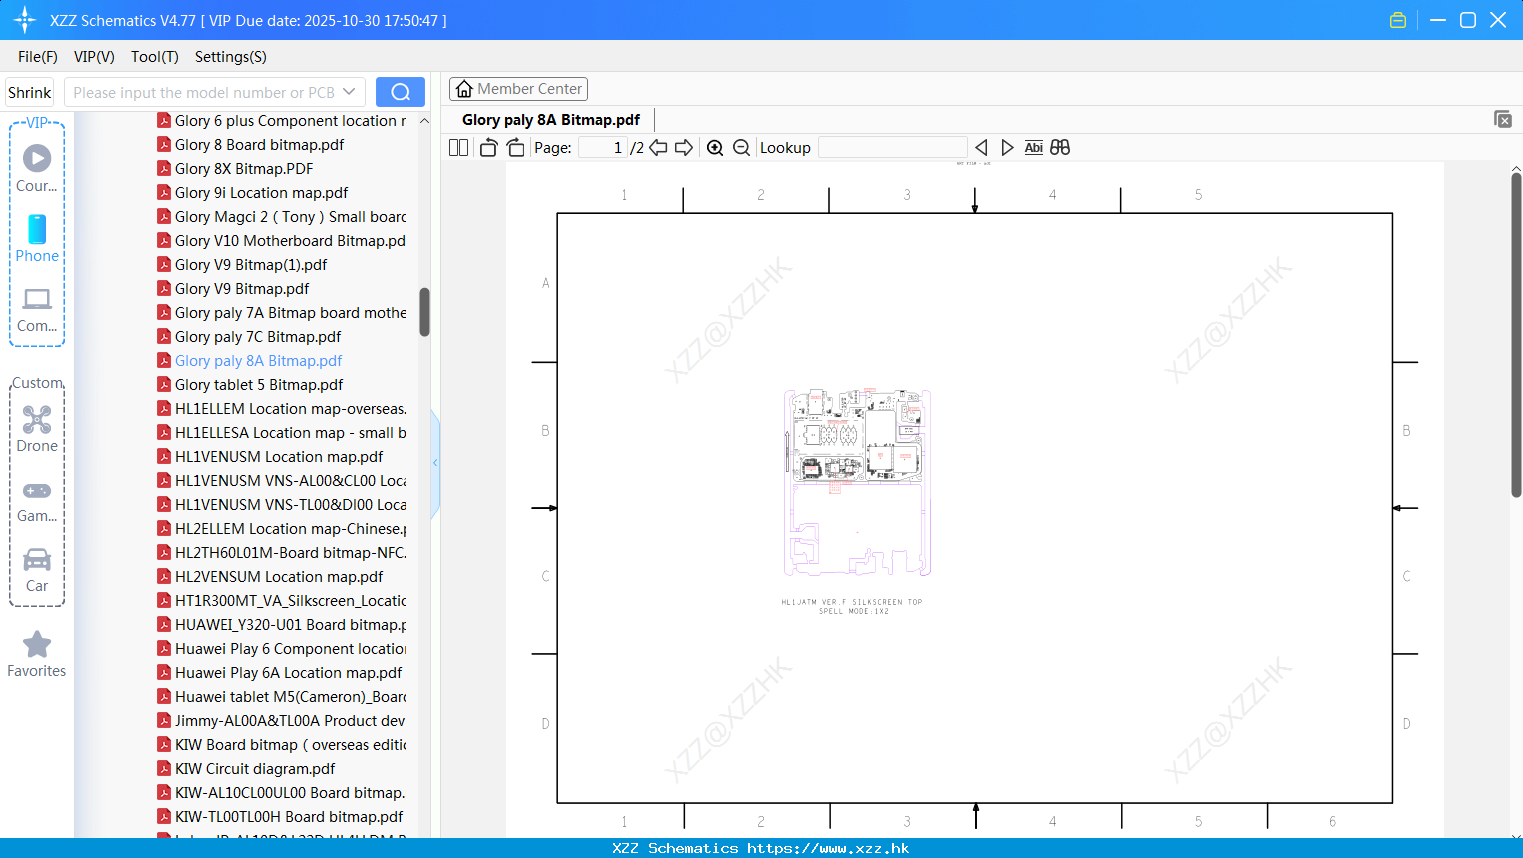The height and width of the screenshot is (858, 1523).
Task: Open HL1VENUSM Location map.pdf
Action: pyautogui.click(x=270, y=457)
